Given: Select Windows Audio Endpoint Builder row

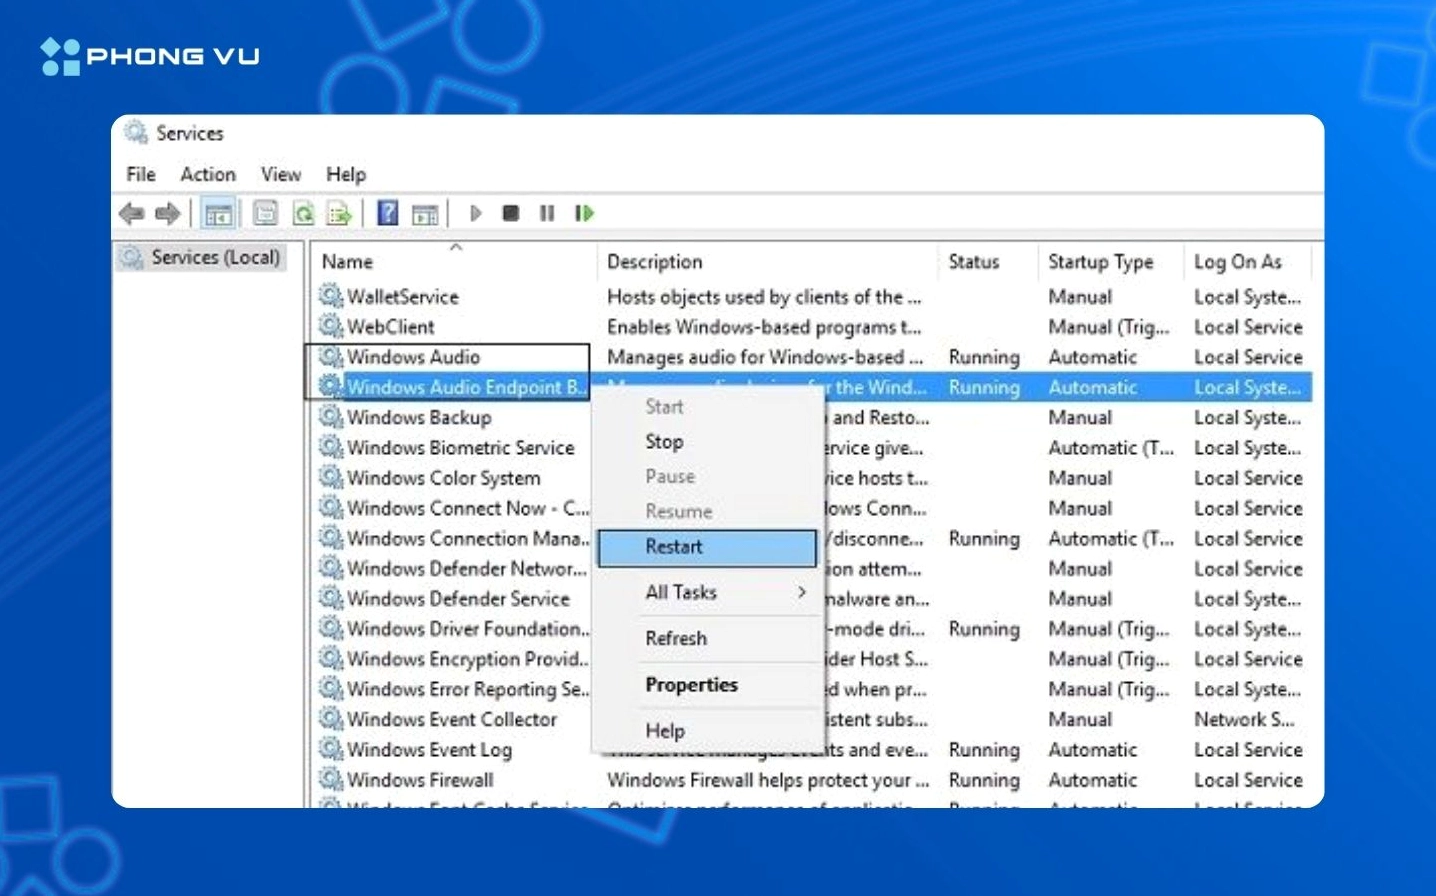Looking at the screenshot, I should (x=814, y=387).
